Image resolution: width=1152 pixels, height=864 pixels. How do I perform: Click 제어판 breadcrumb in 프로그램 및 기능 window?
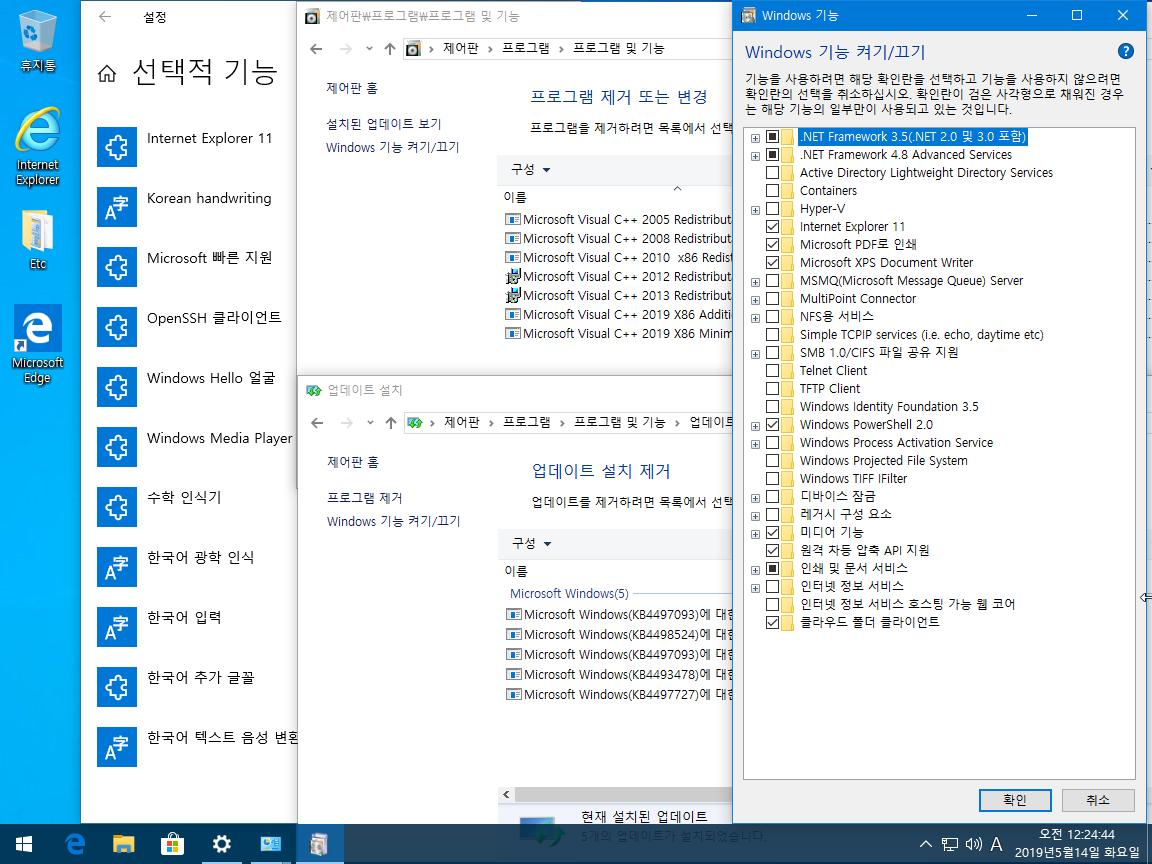tap(461, 48)
